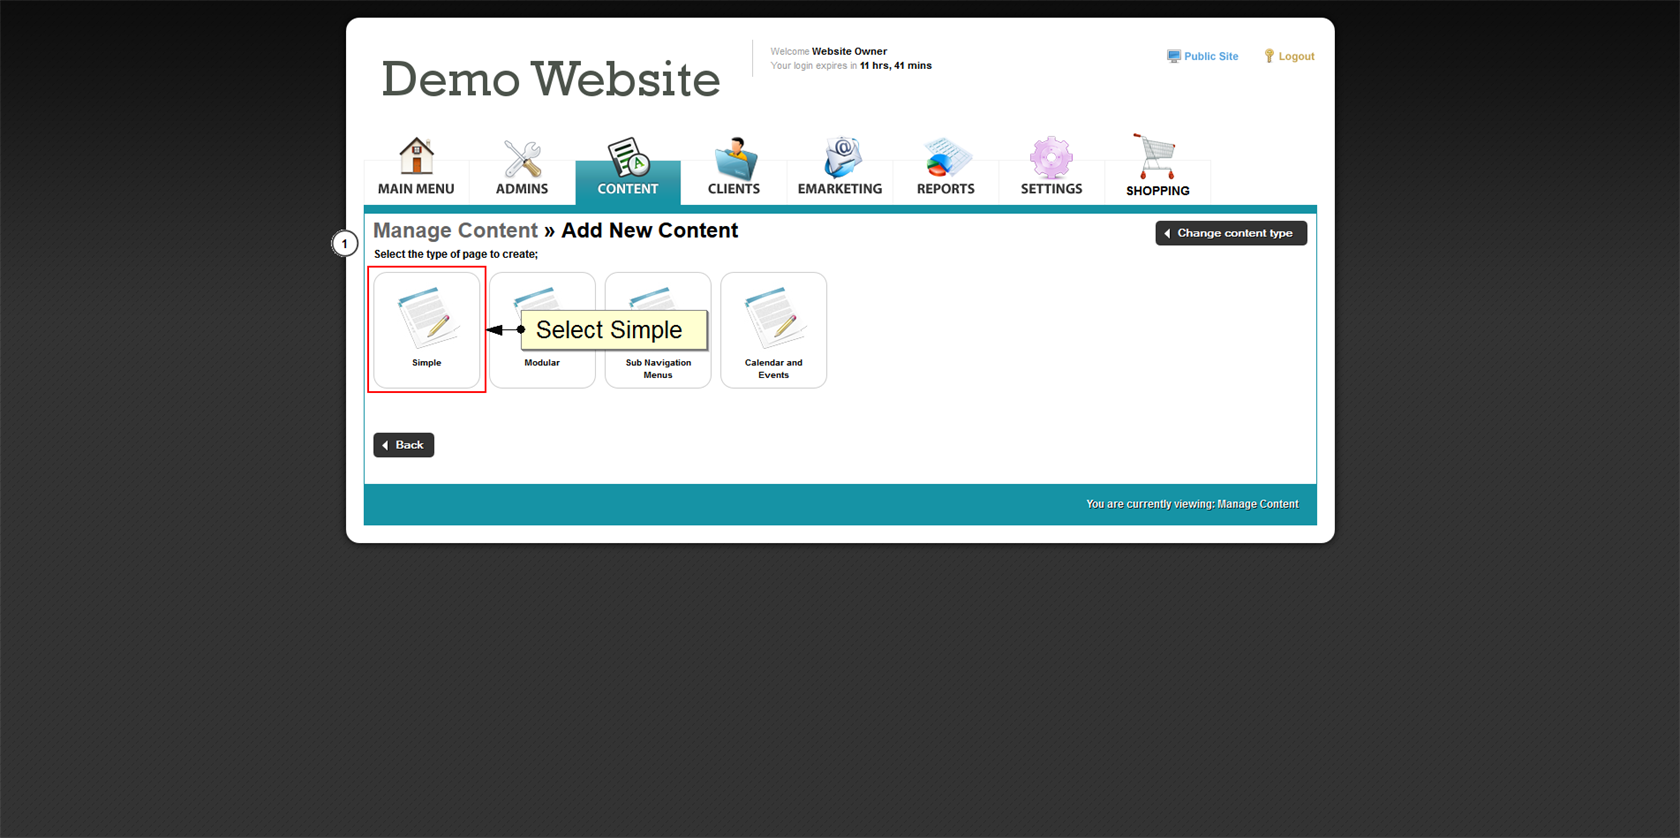Go to Admins wrench and screwdriver icon
Screen dimensions: 1680x838
(x=521, y=160)
